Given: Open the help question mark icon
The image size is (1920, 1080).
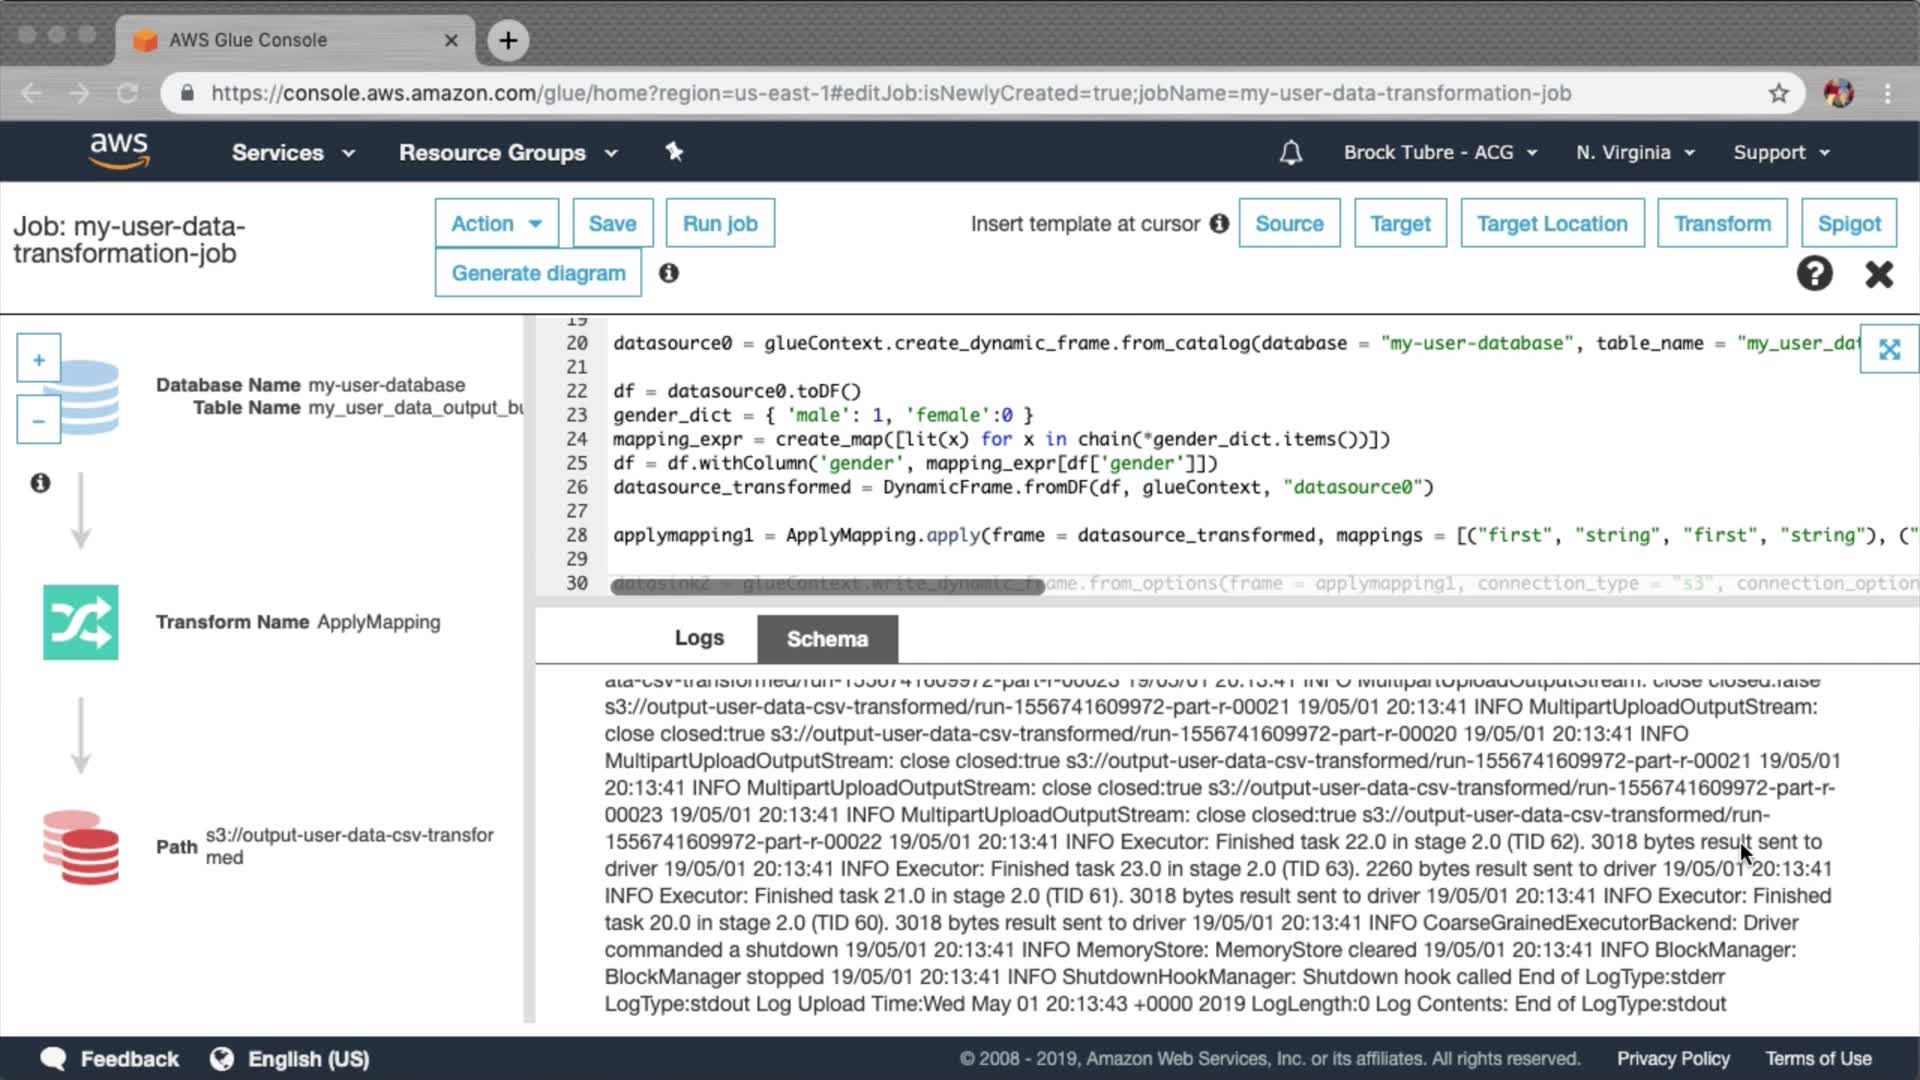Looking at the screenshot, I should tap(1814, 273).
